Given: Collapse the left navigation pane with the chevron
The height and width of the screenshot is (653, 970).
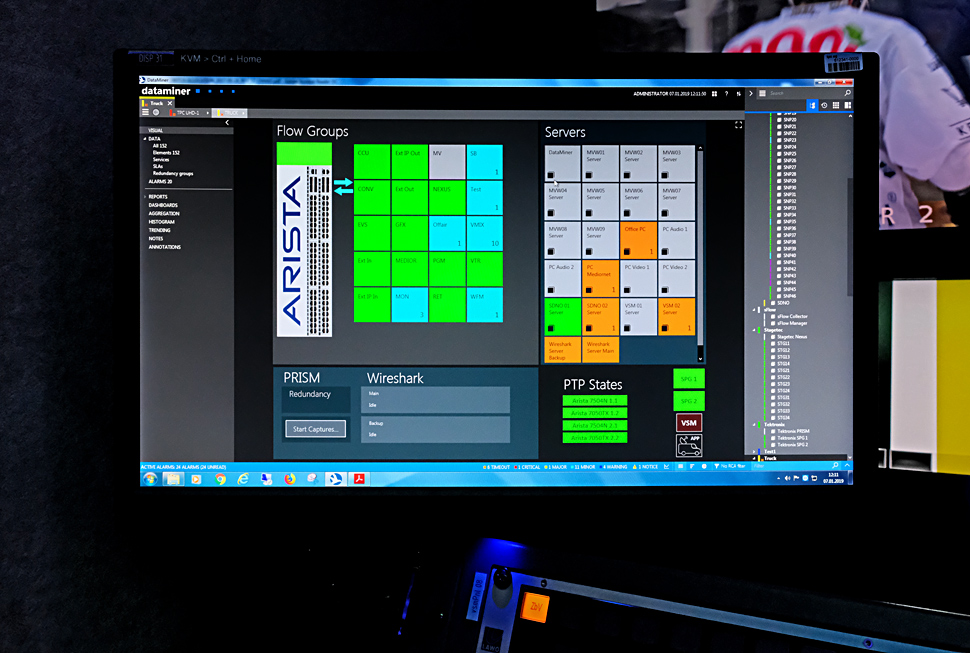Looking at the screenshot, I should (x=227, y=123).
